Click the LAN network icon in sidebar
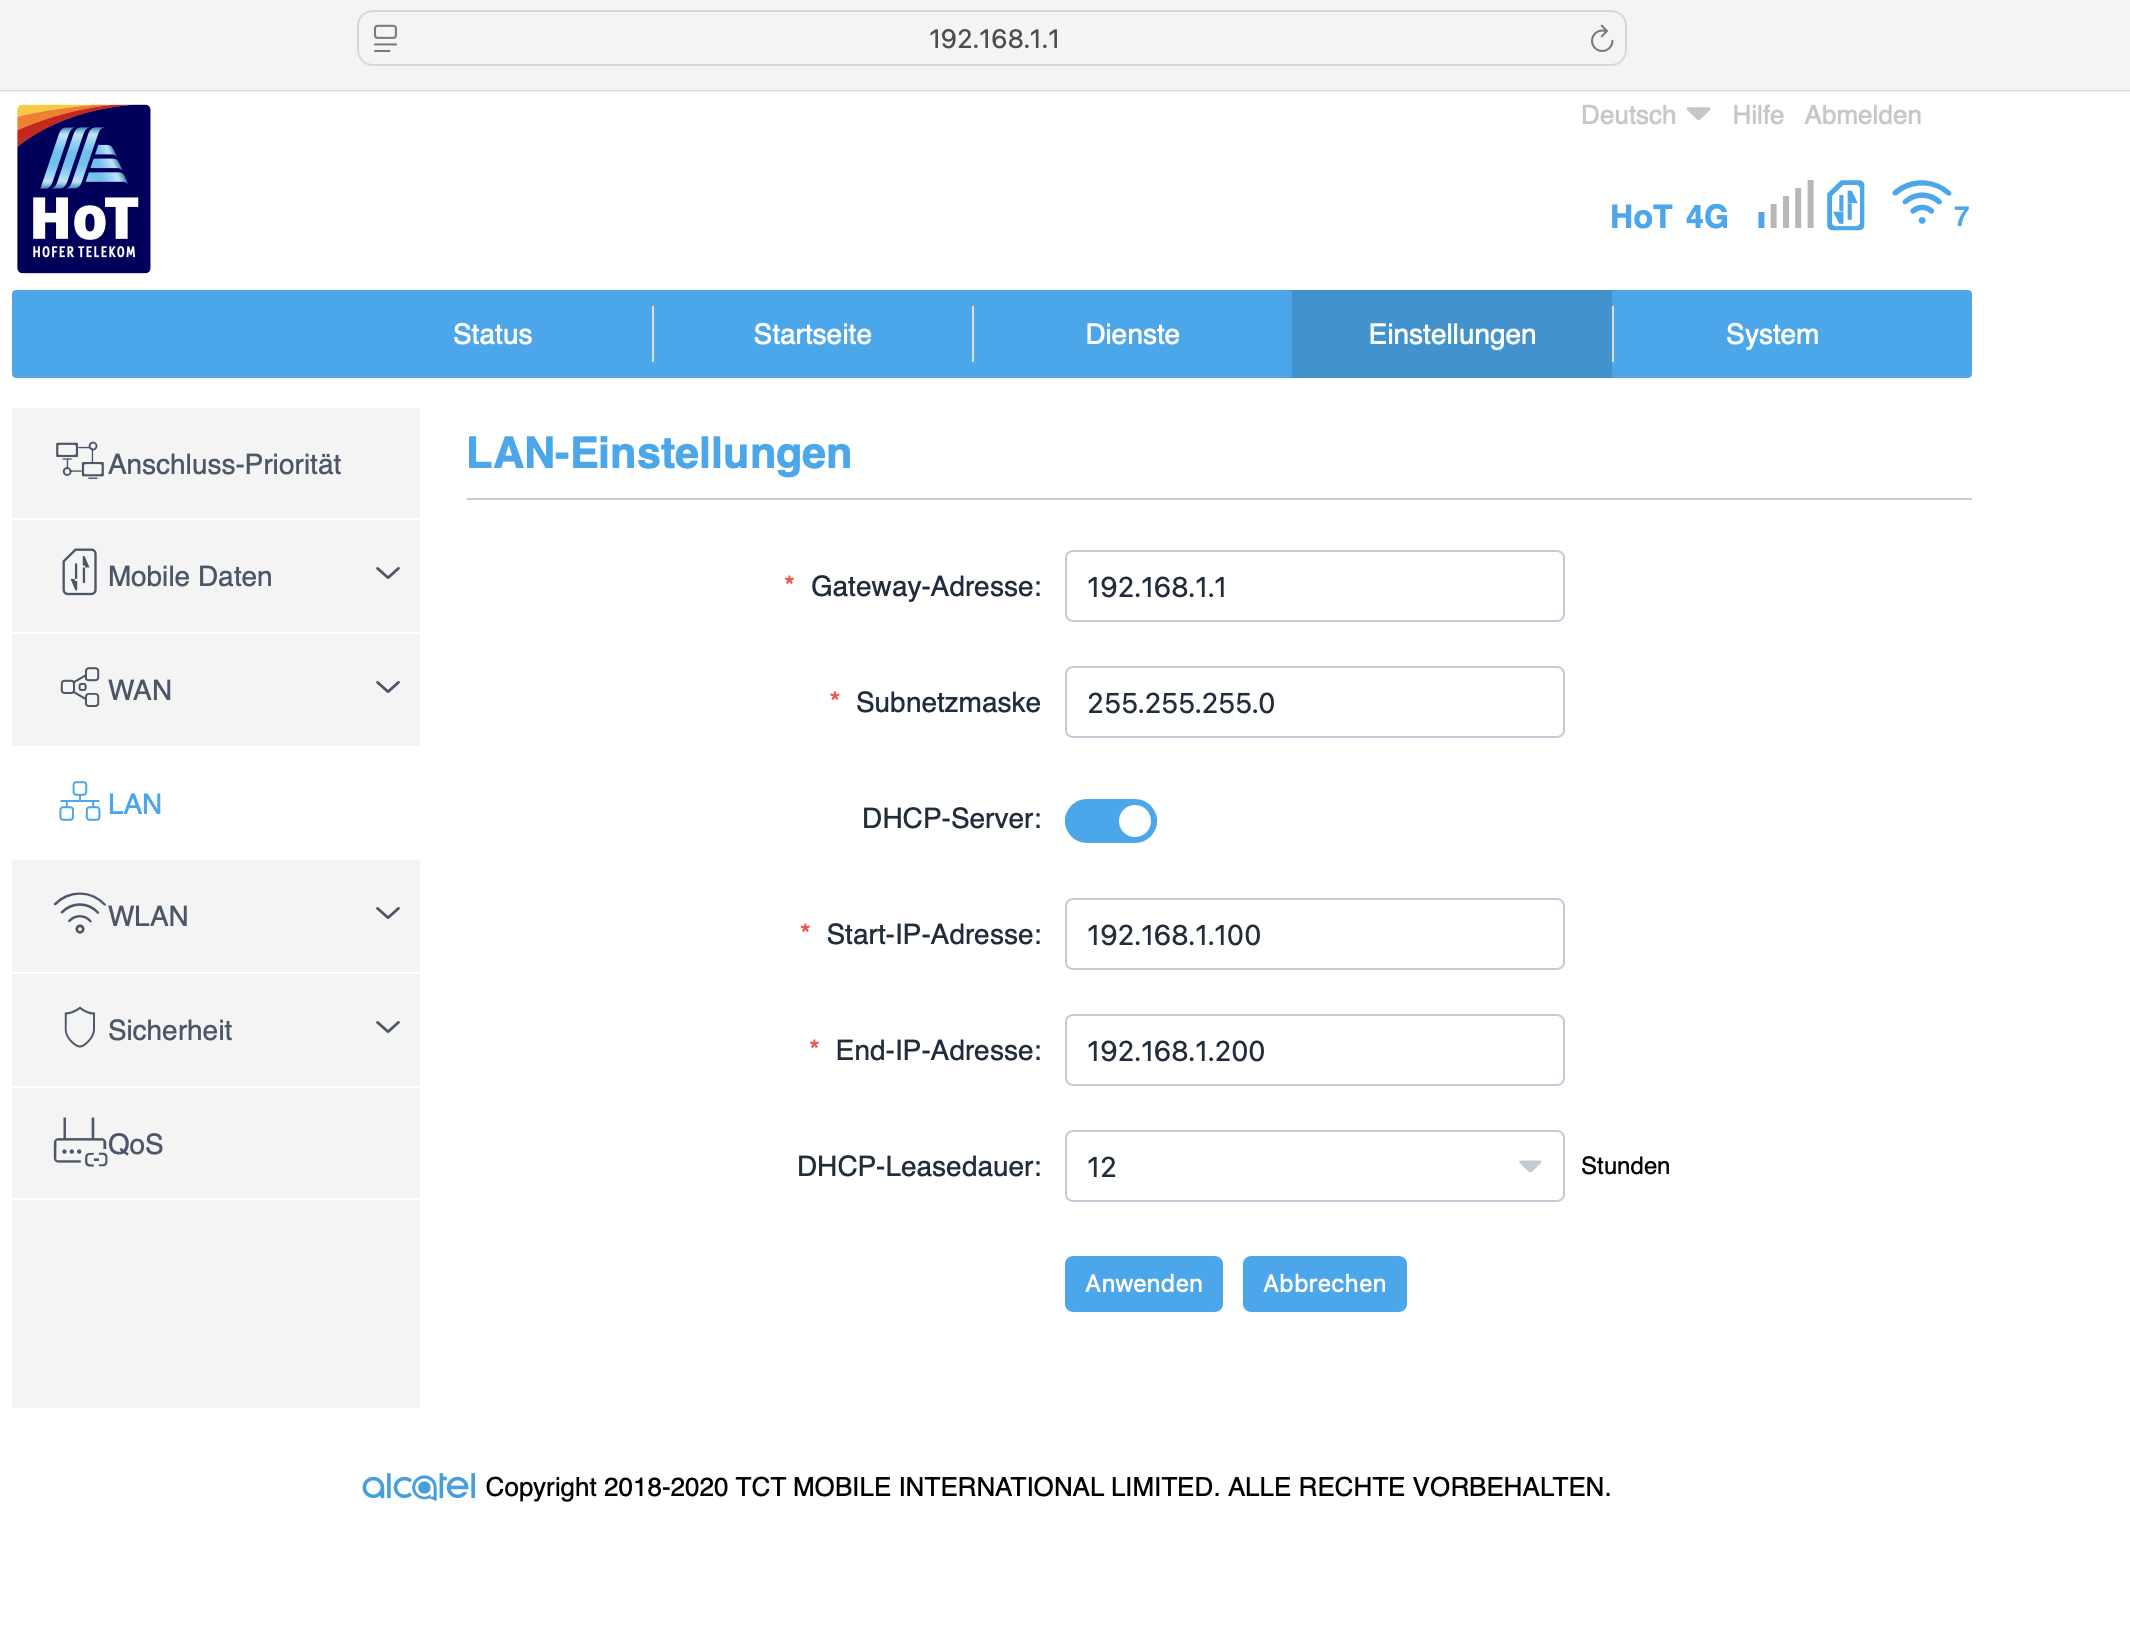2130x1636 pixels. pyautogui.click(x=79, y=802)
